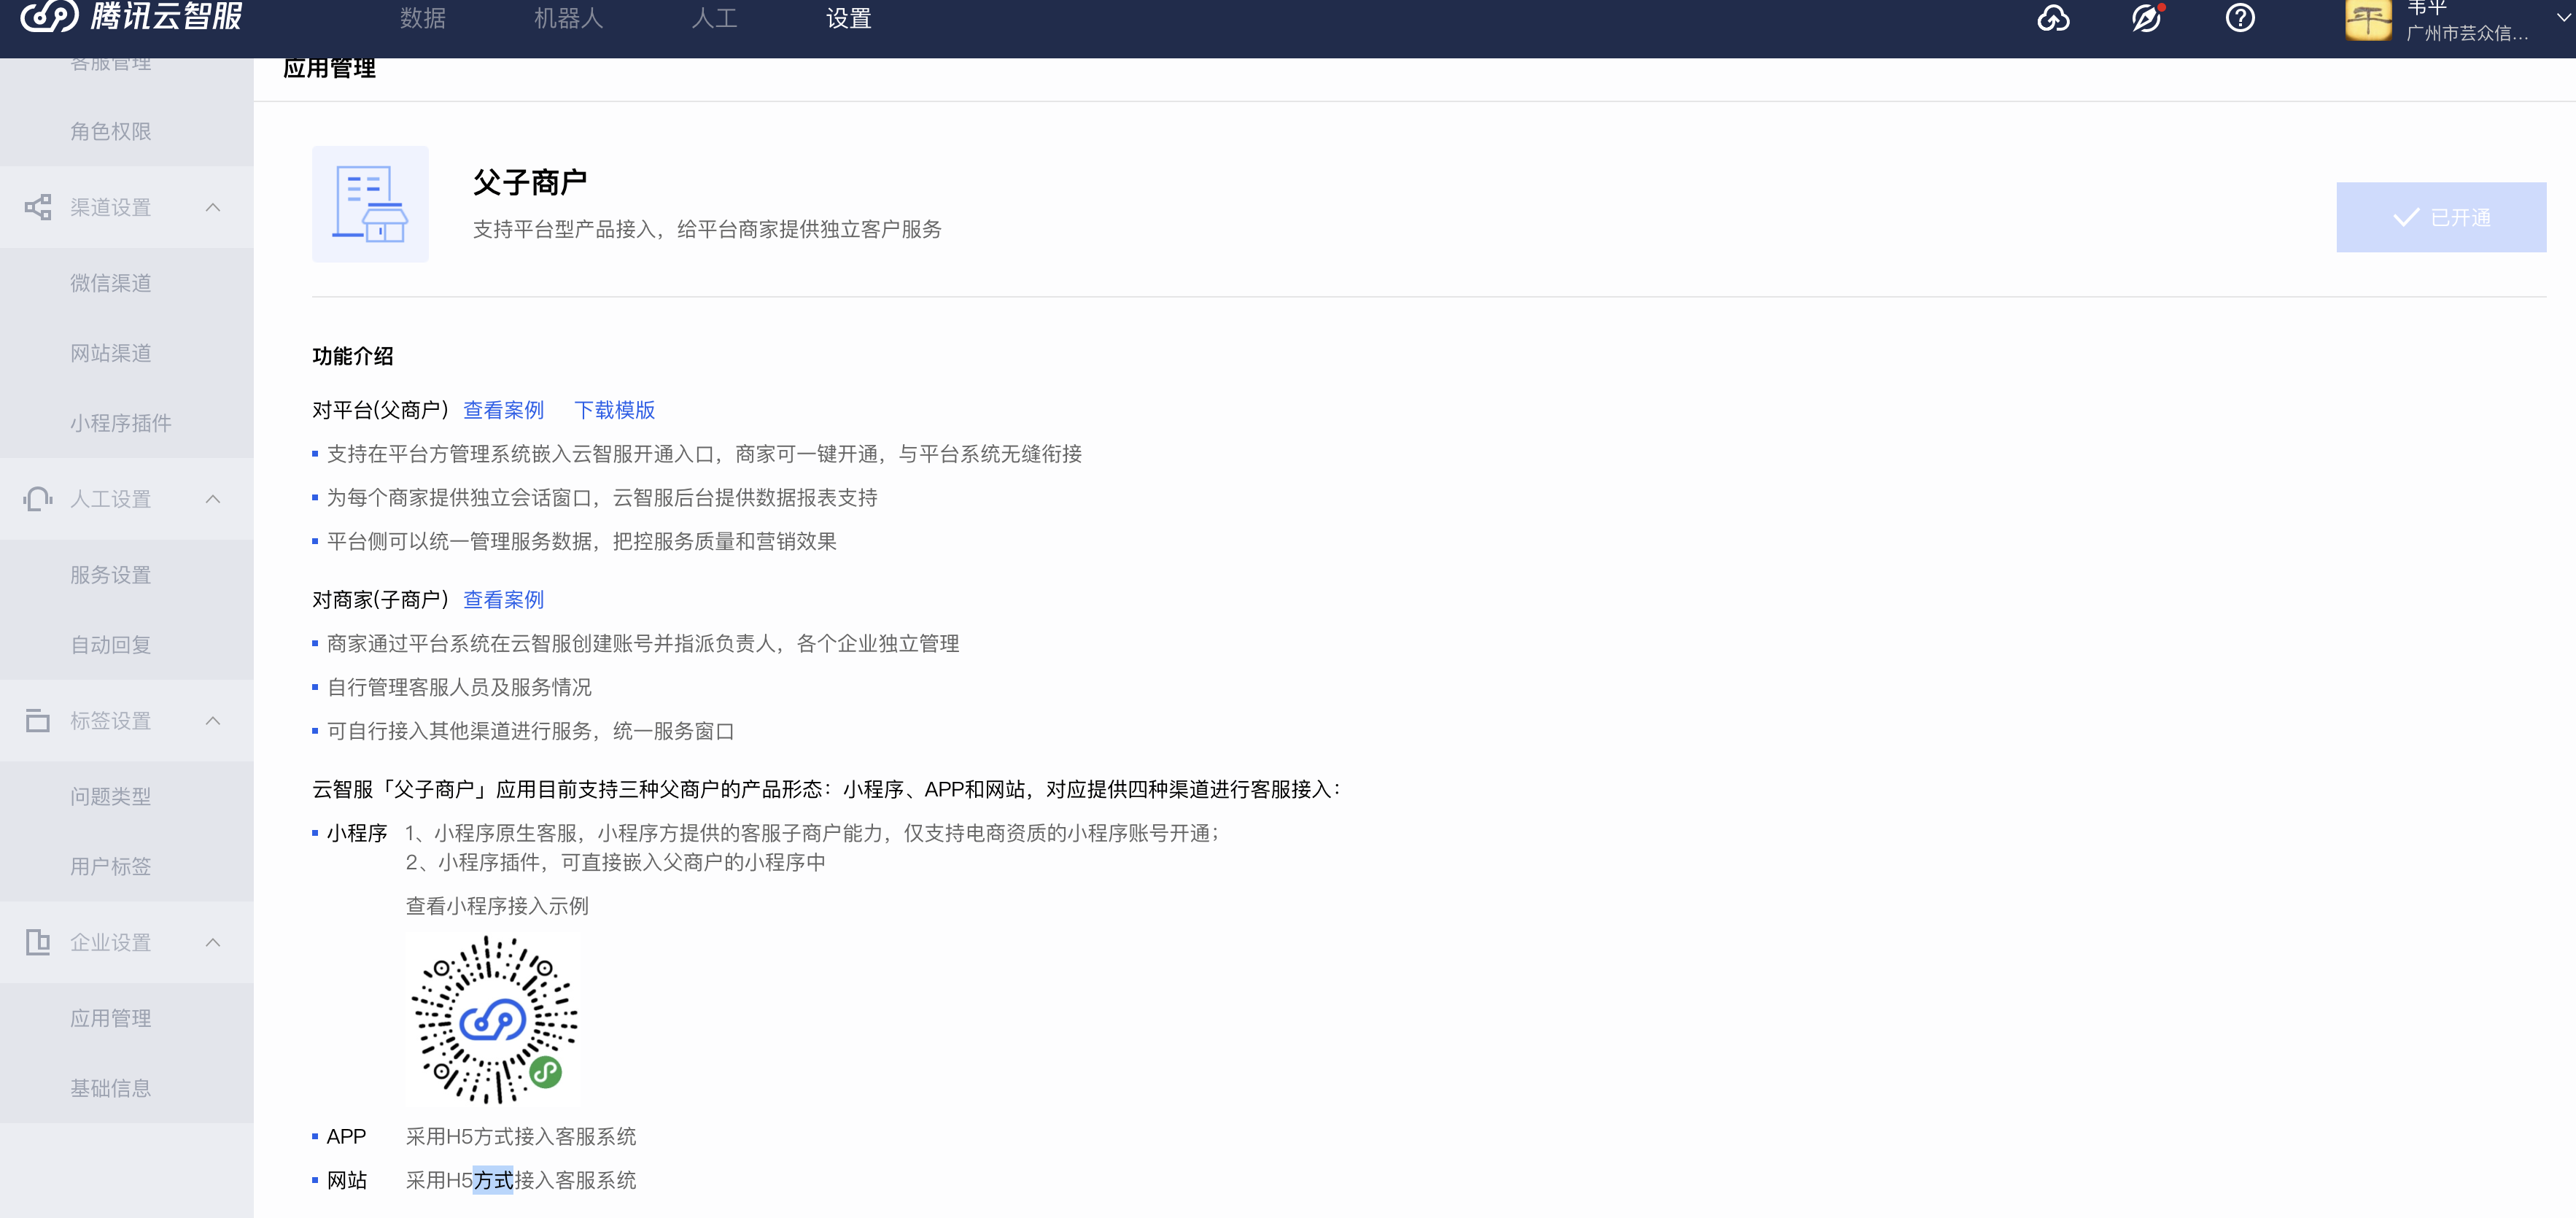Click the 人工设置 headset icon
Screen dimensions: 2576x1218
[38, 499]
